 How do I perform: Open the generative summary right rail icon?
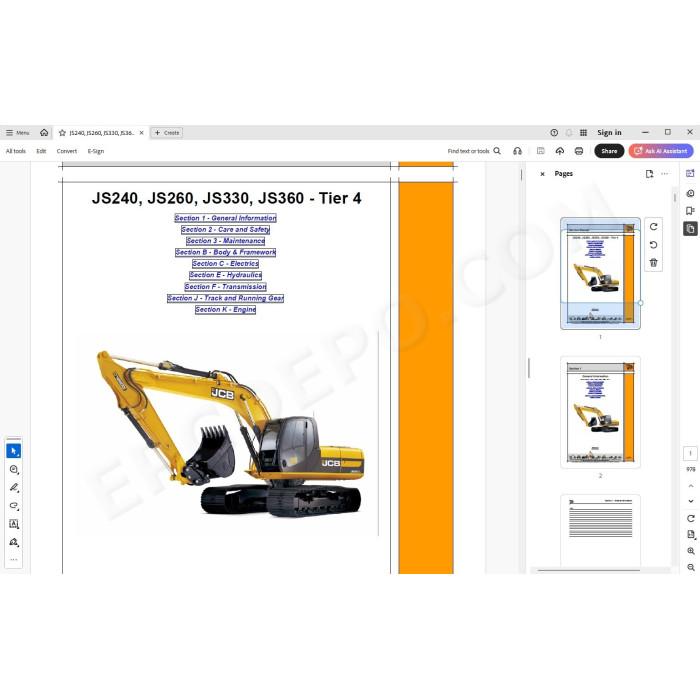690,193
